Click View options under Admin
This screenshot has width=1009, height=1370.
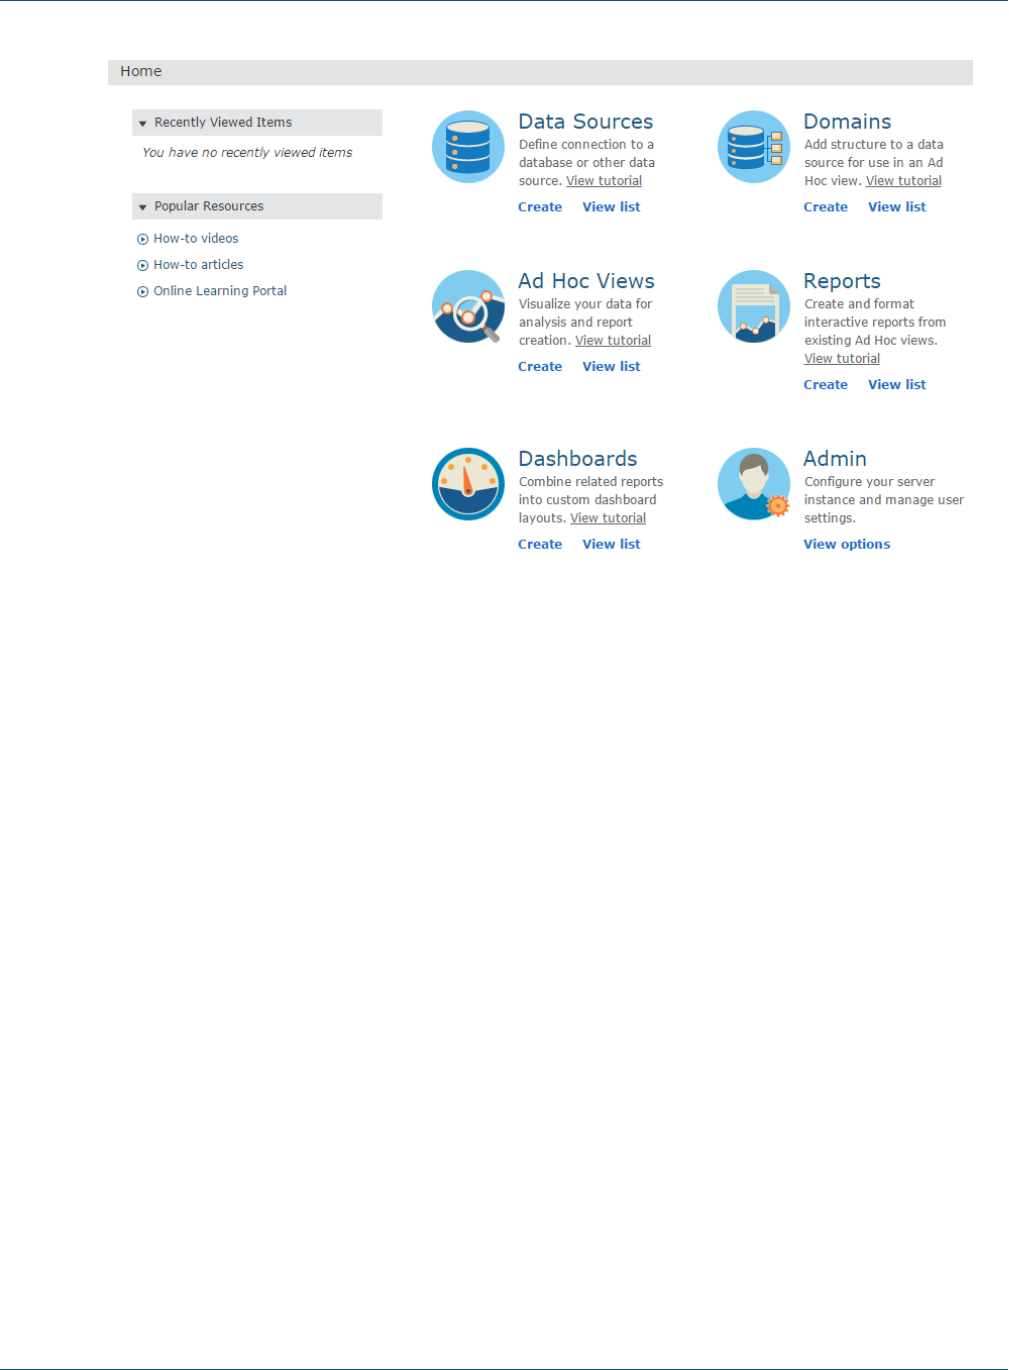[847, 544]
